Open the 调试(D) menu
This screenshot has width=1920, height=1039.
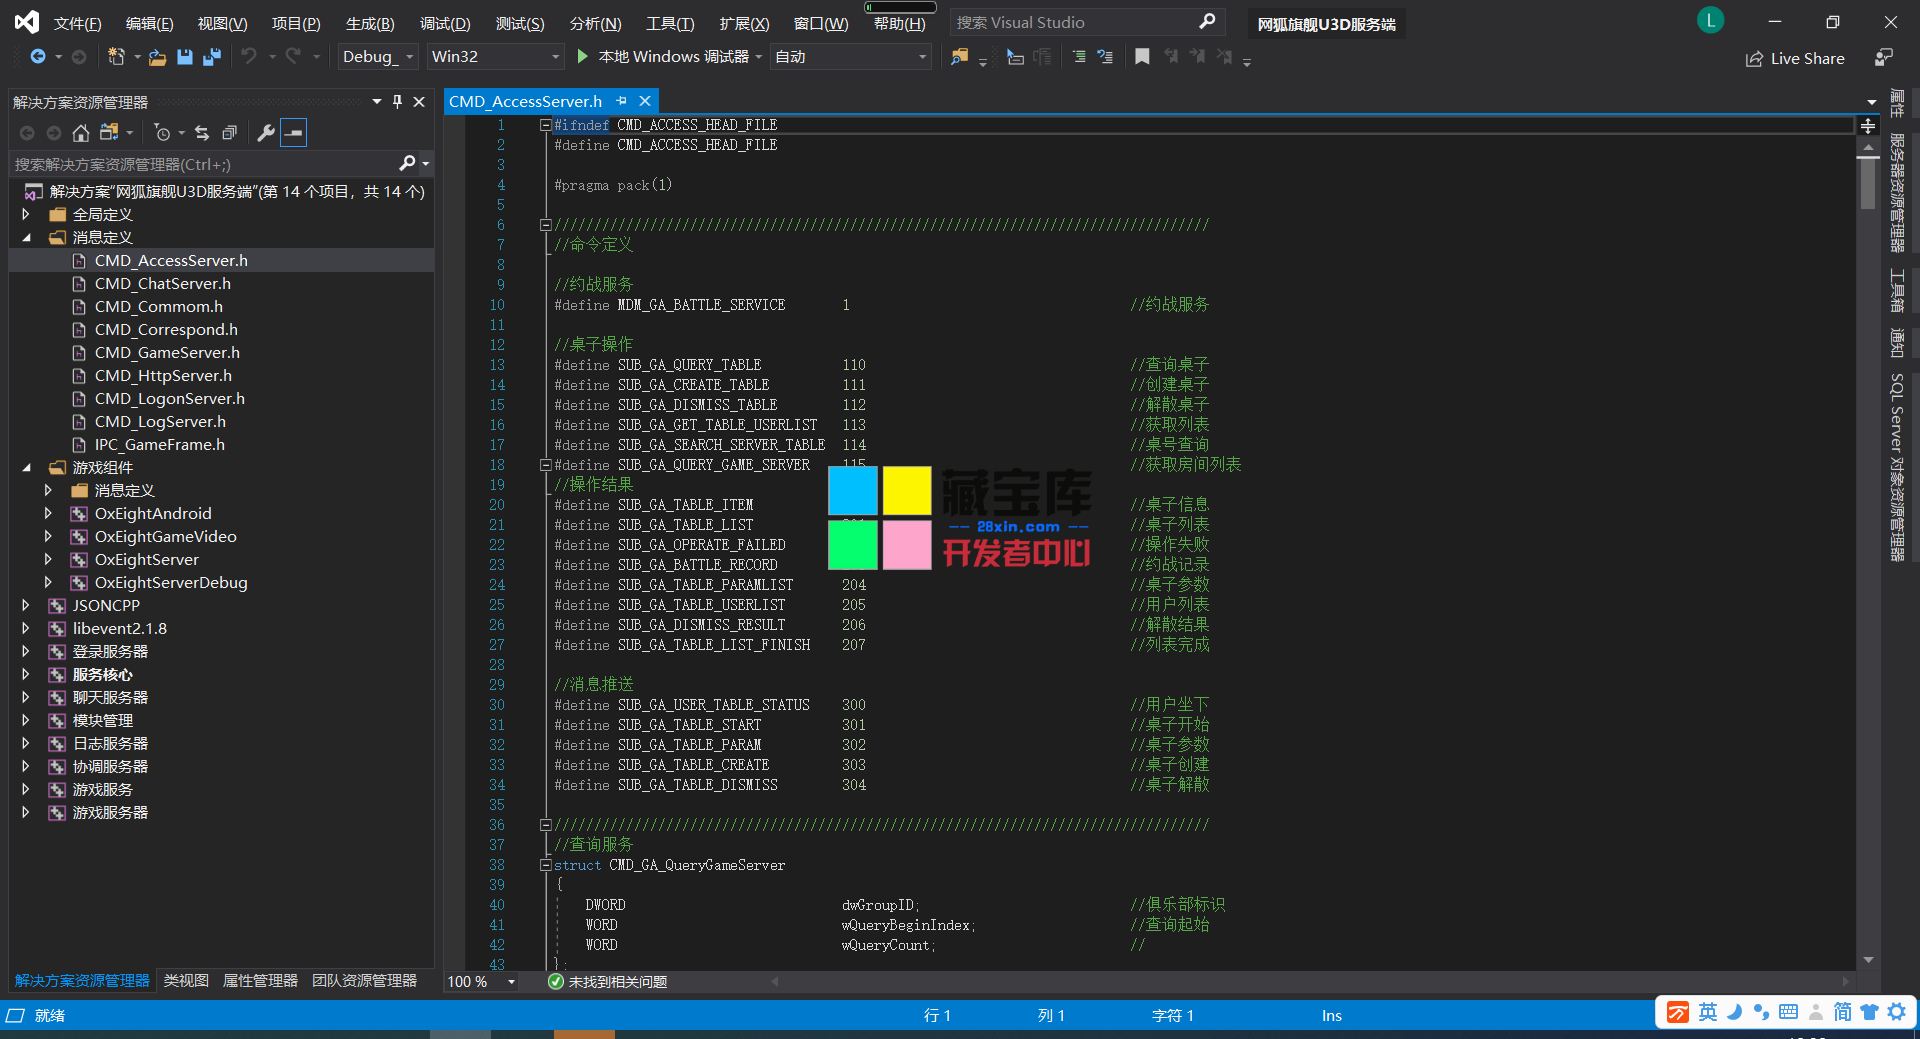pos(445,23)
